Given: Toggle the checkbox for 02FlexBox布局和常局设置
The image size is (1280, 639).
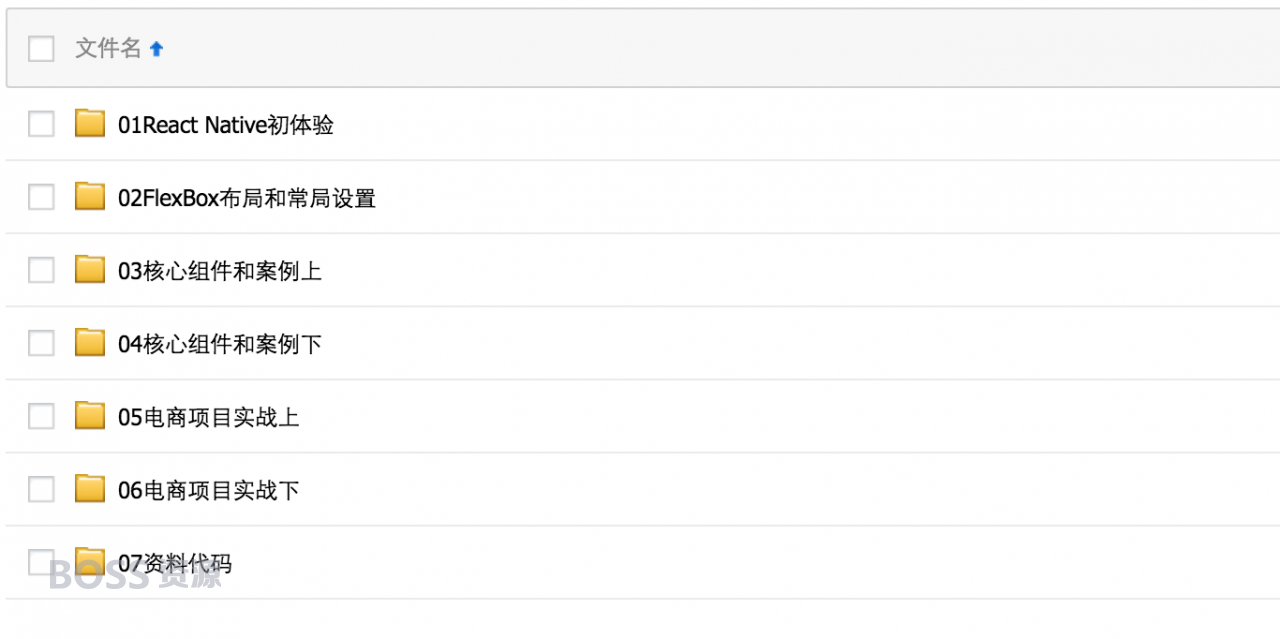Looking at the screenshot, I should click(x=41, y=197).
